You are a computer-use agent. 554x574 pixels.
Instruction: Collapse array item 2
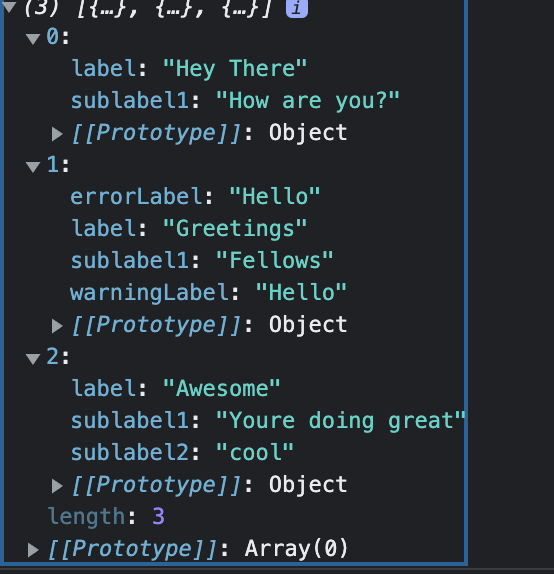click(x=33, y=358)
